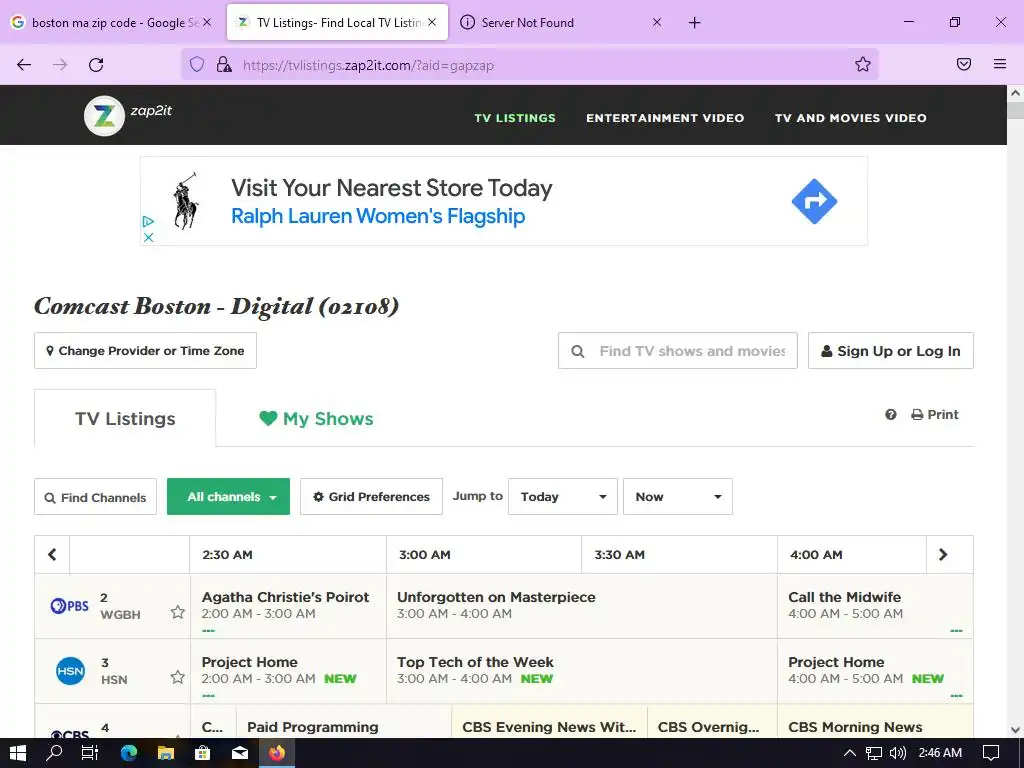Viewport: 1024px width, 768px height.
Task: Open the TV AND MOVIES VIDEO nav item
Action: pos(850,118)
